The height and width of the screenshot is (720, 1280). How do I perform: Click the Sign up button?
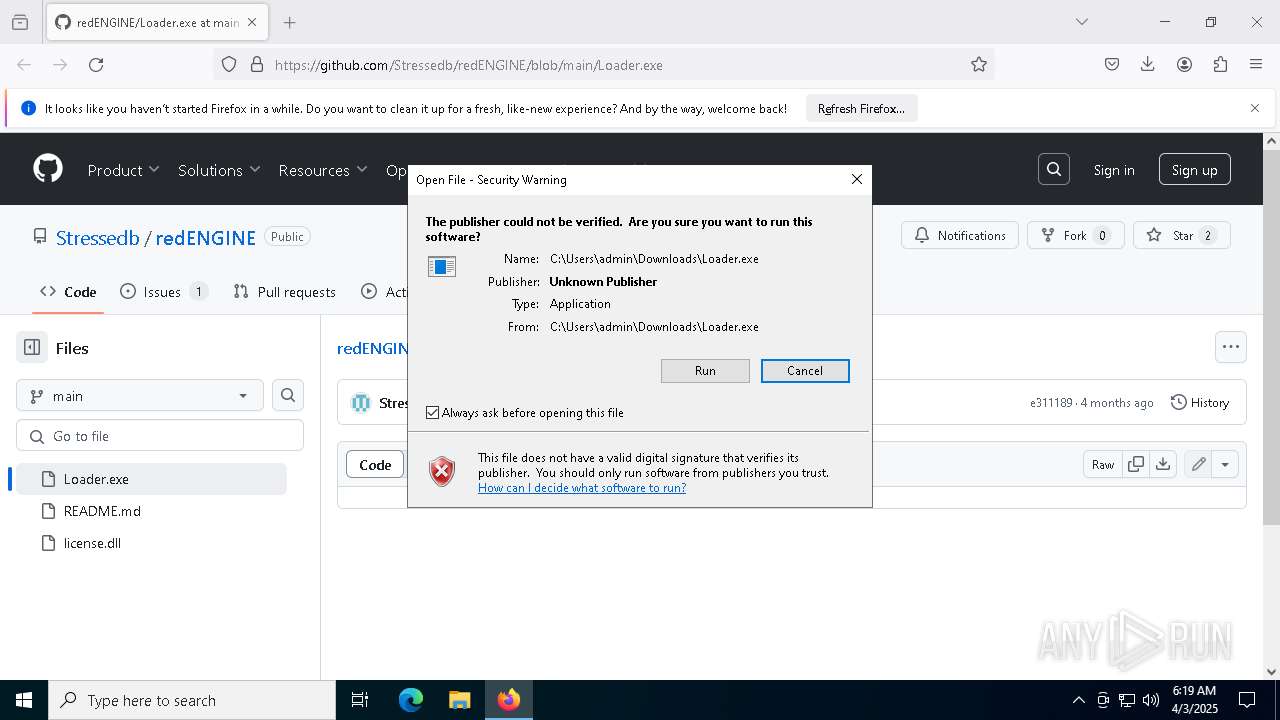1195,170
